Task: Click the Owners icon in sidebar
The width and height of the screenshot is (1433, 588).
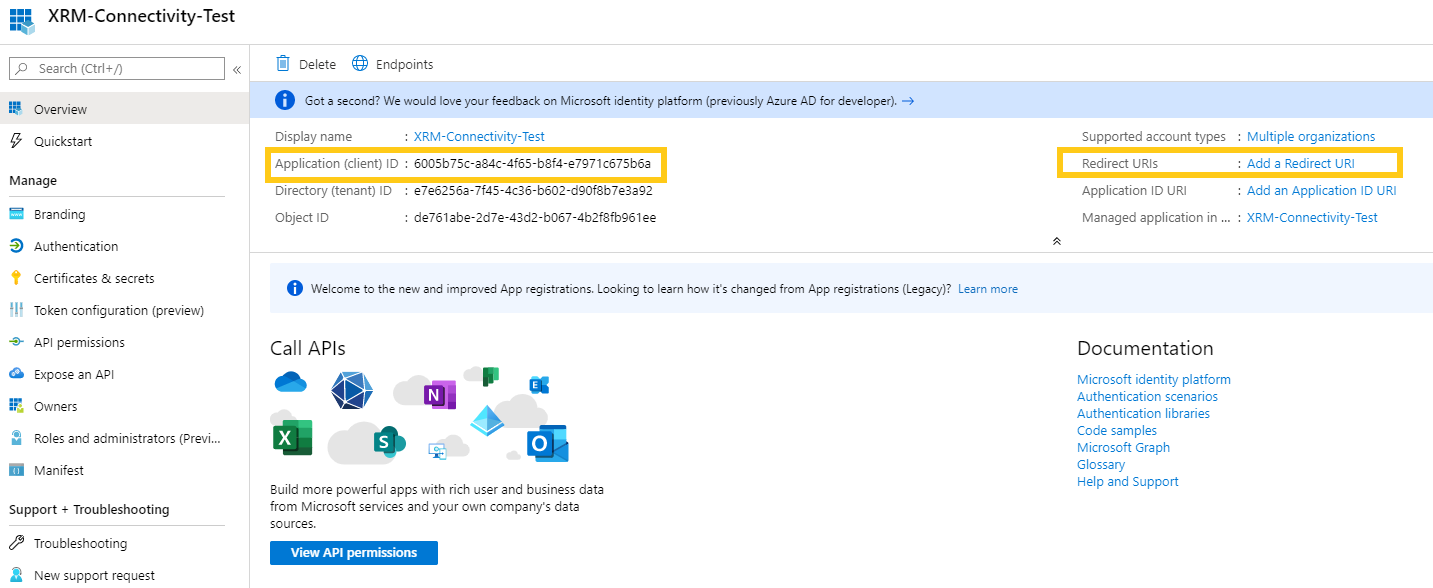Action: [x=16, y=406]
